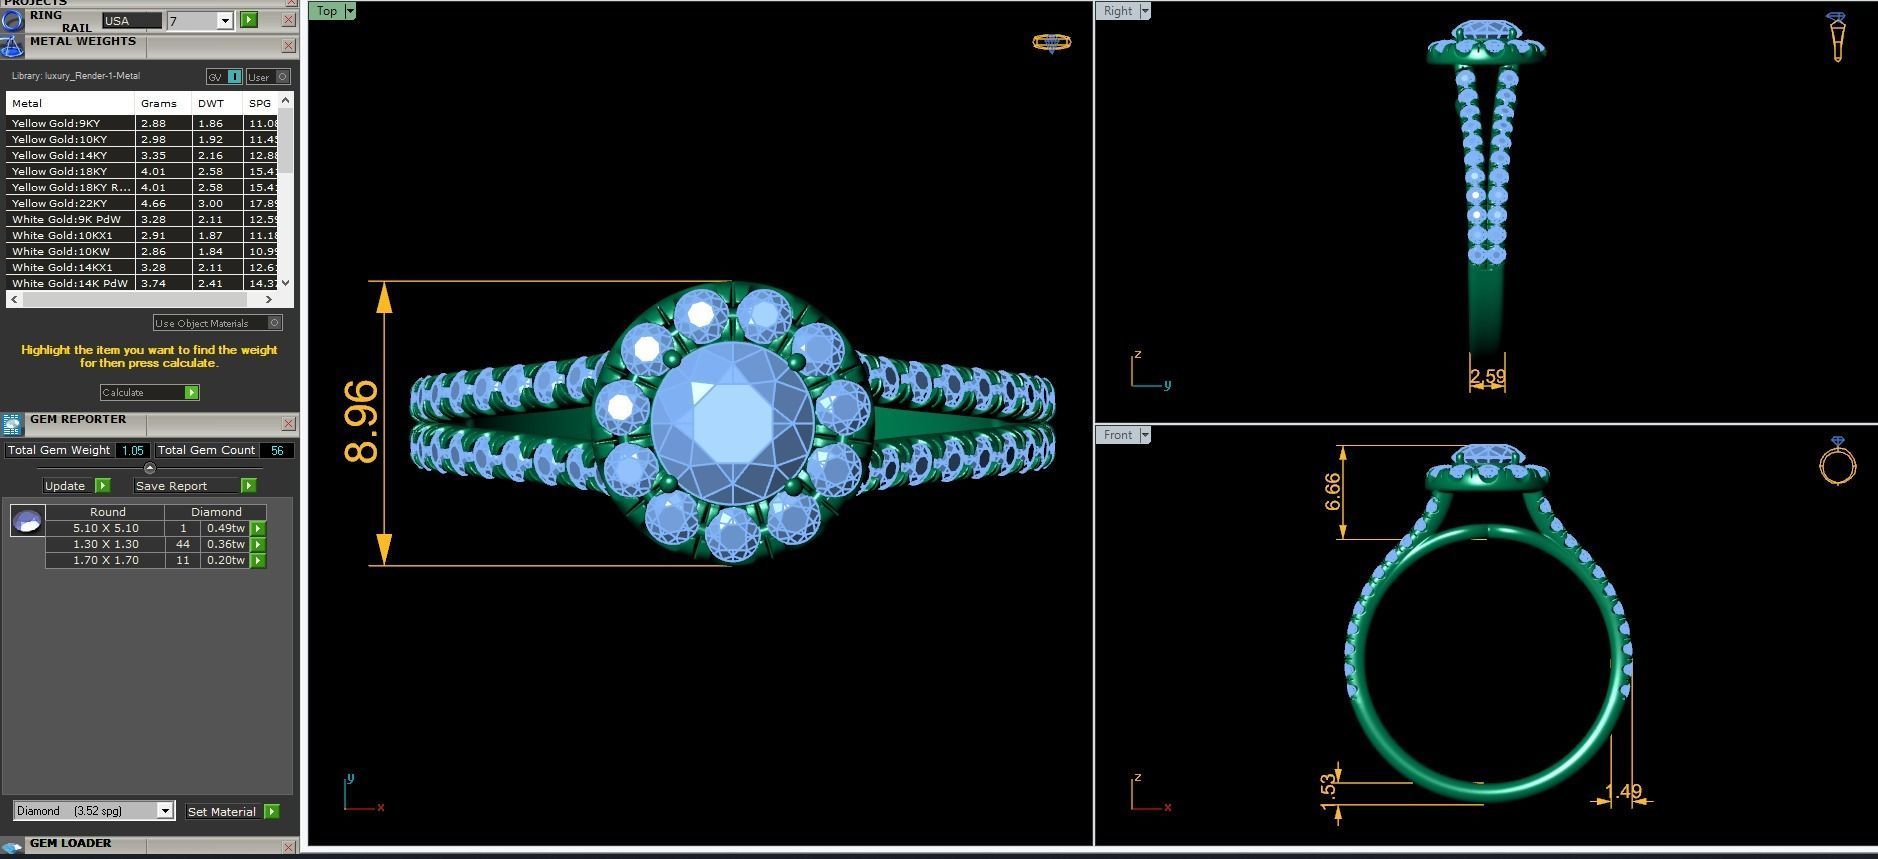This screenshot has height=859, width=1878.
Task: Click the Top viewport label
Action: [327, 11]
